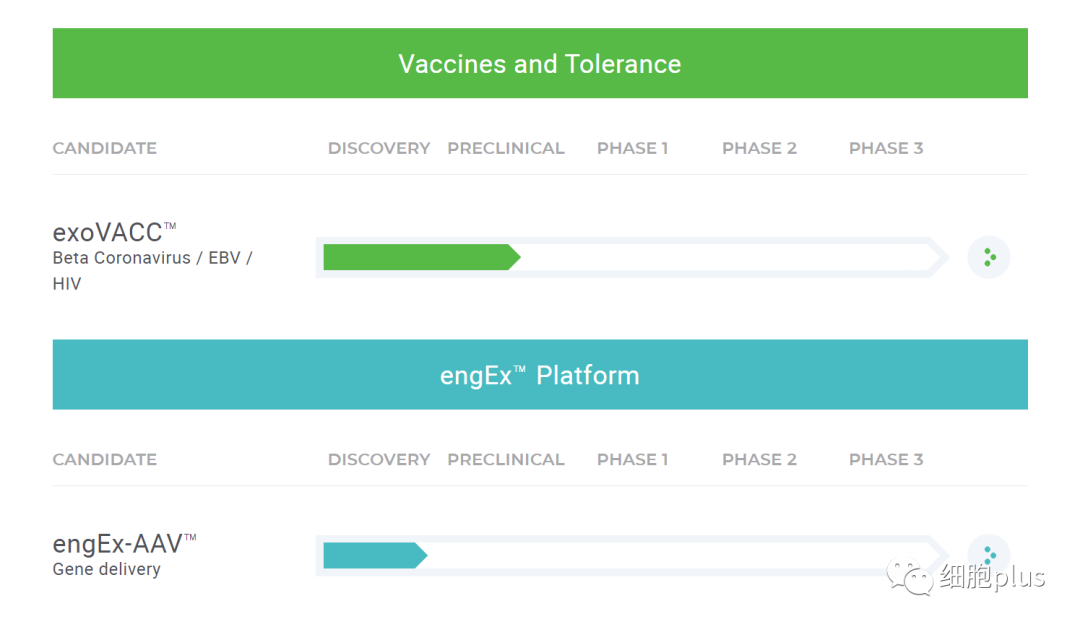
Task: Select the engEx-AAV candidate name
Action: coord(125,544)
